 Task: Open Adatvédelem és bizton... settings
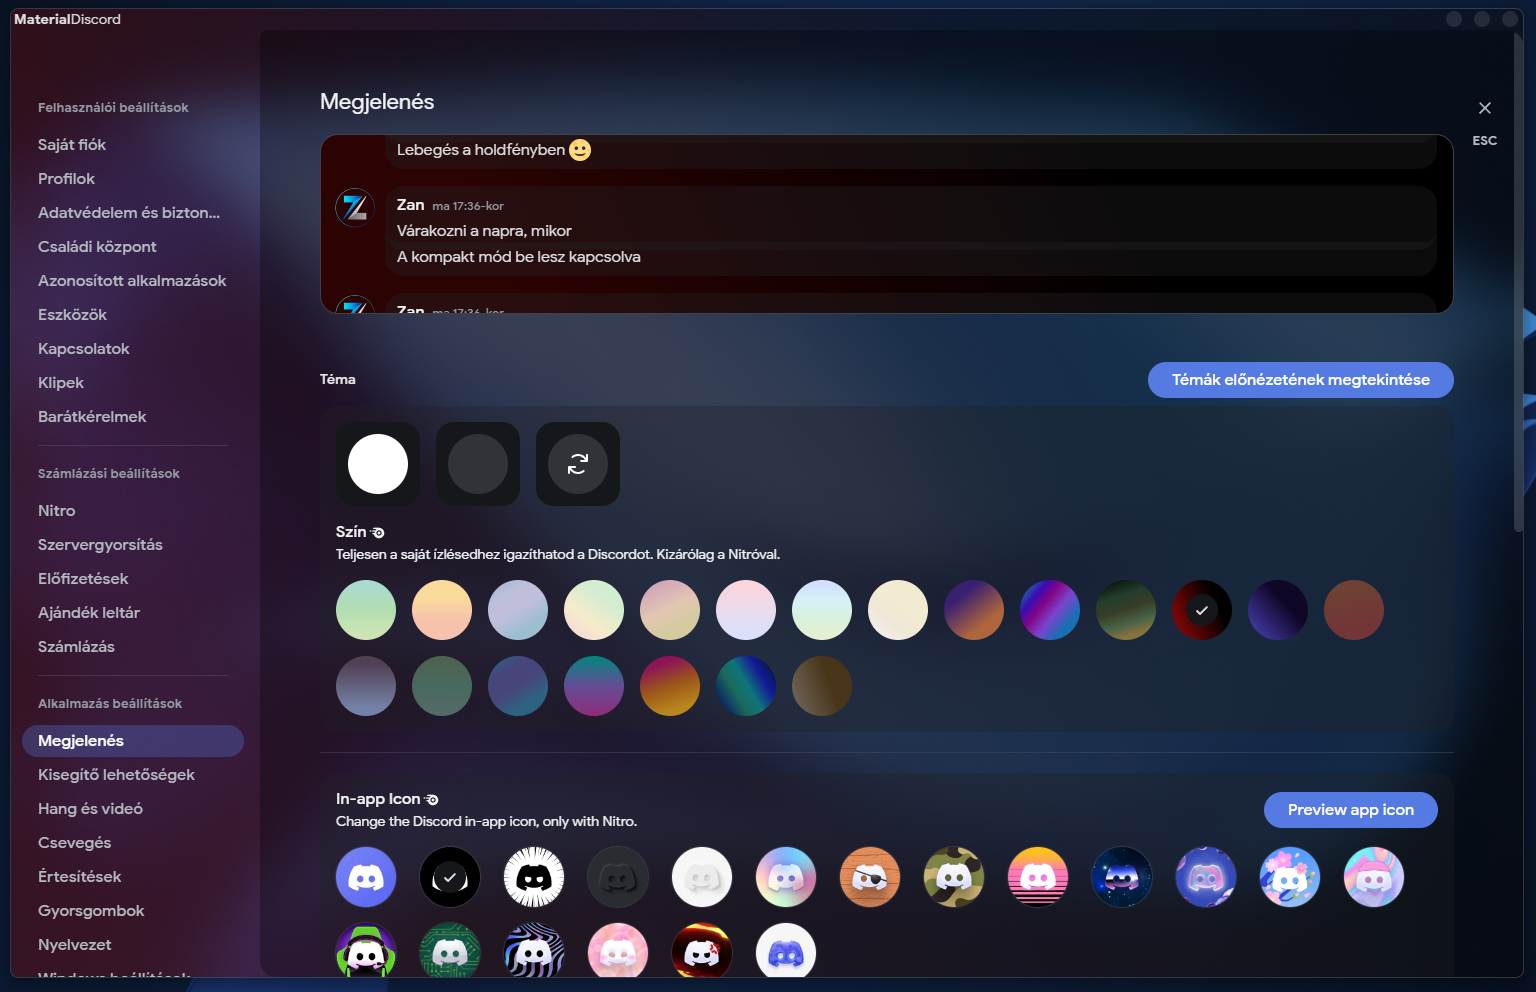coord(133,213)
